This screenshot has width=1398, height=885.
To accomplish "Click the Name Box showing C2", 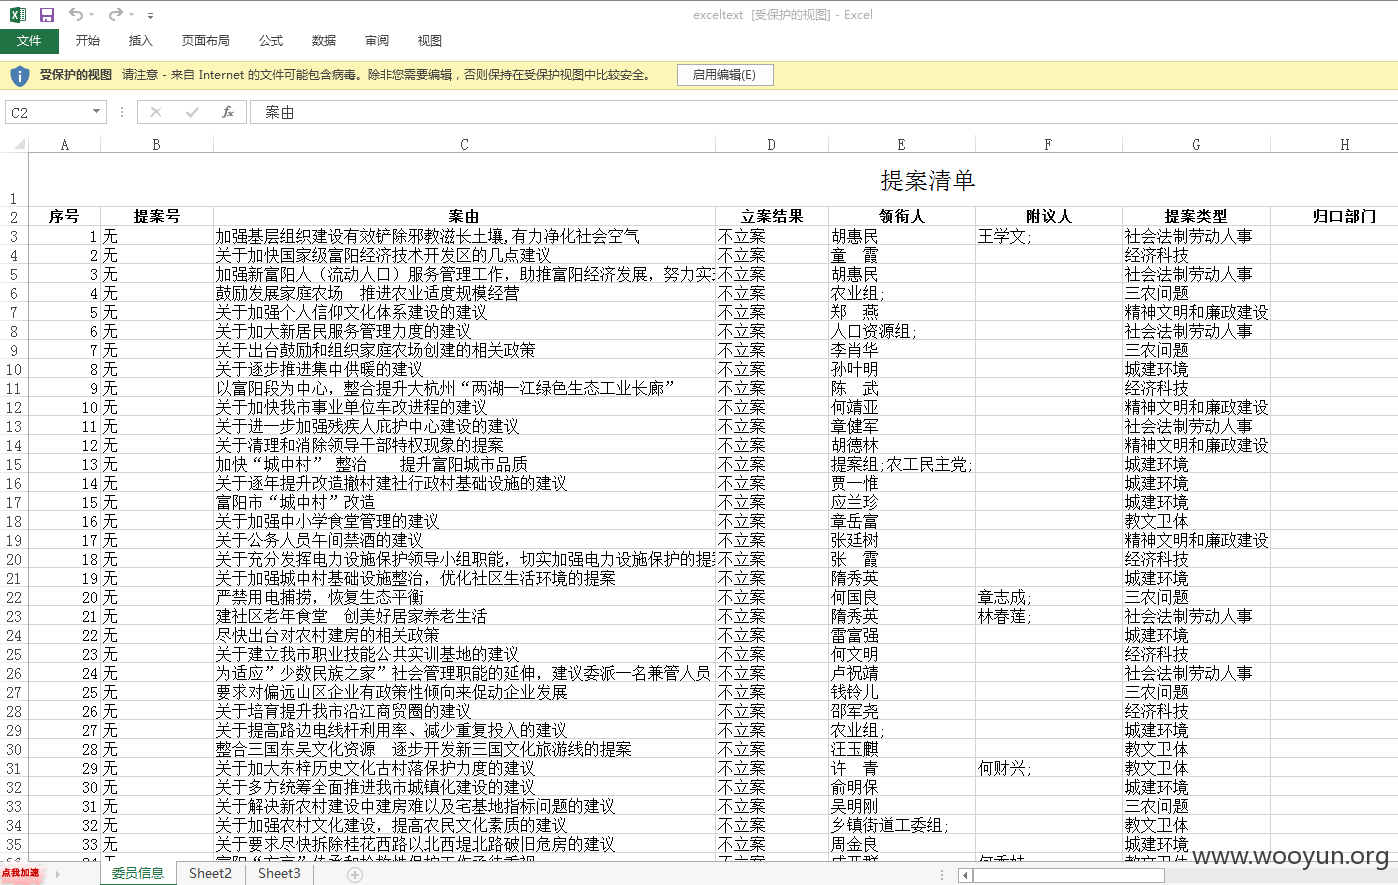I will (x=47, y=112).
